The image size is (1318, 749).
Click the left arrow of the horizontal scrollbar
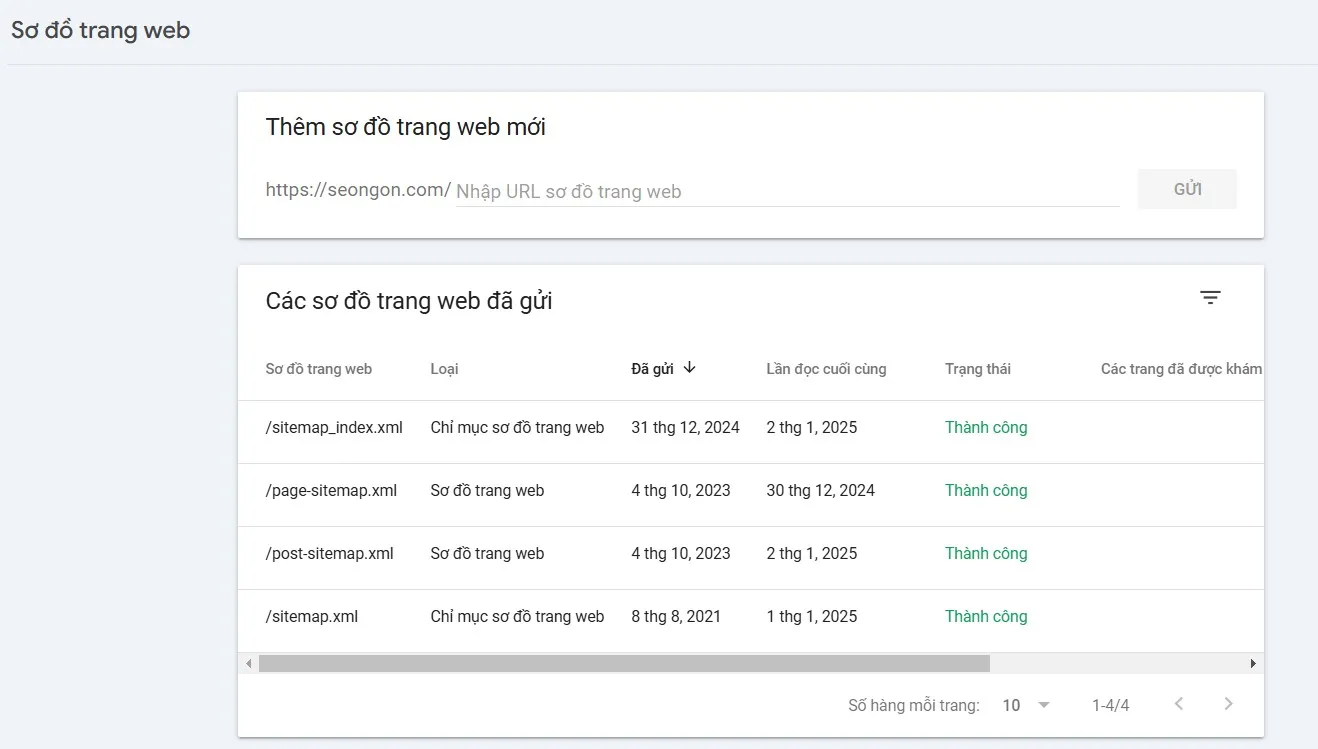248,663
